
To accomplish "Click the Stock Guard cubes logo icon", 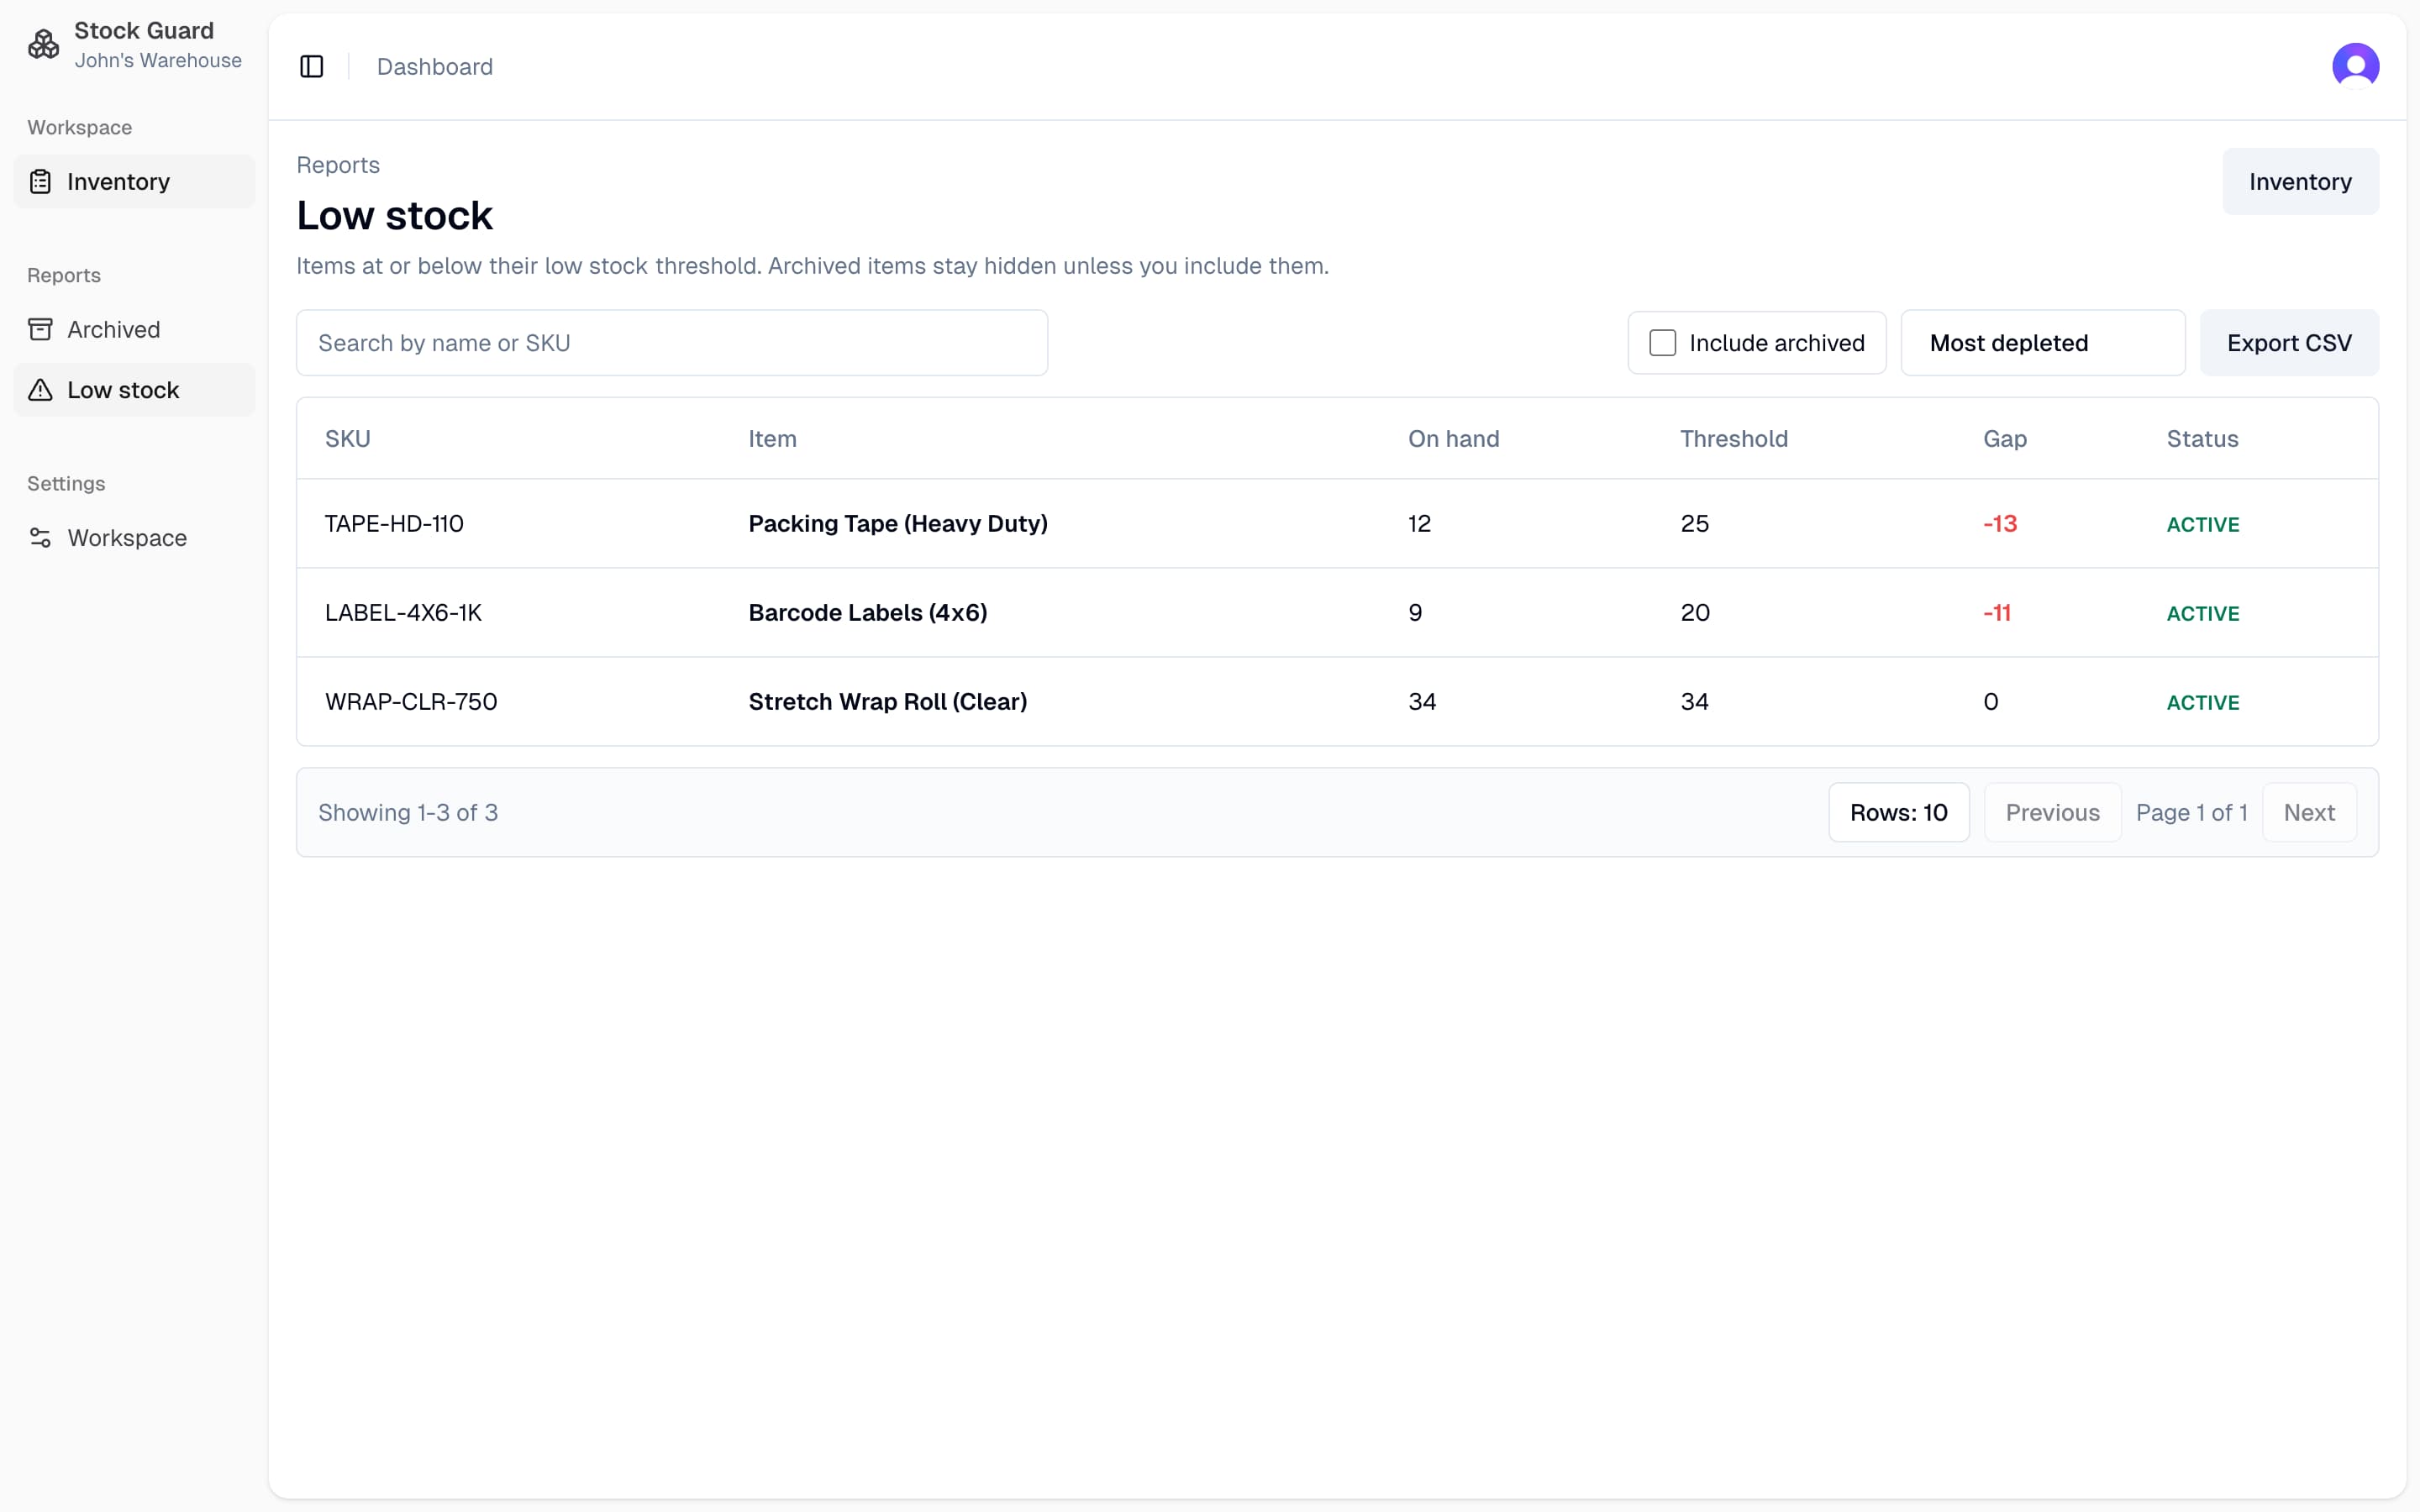I will click(x=43, y=44).
